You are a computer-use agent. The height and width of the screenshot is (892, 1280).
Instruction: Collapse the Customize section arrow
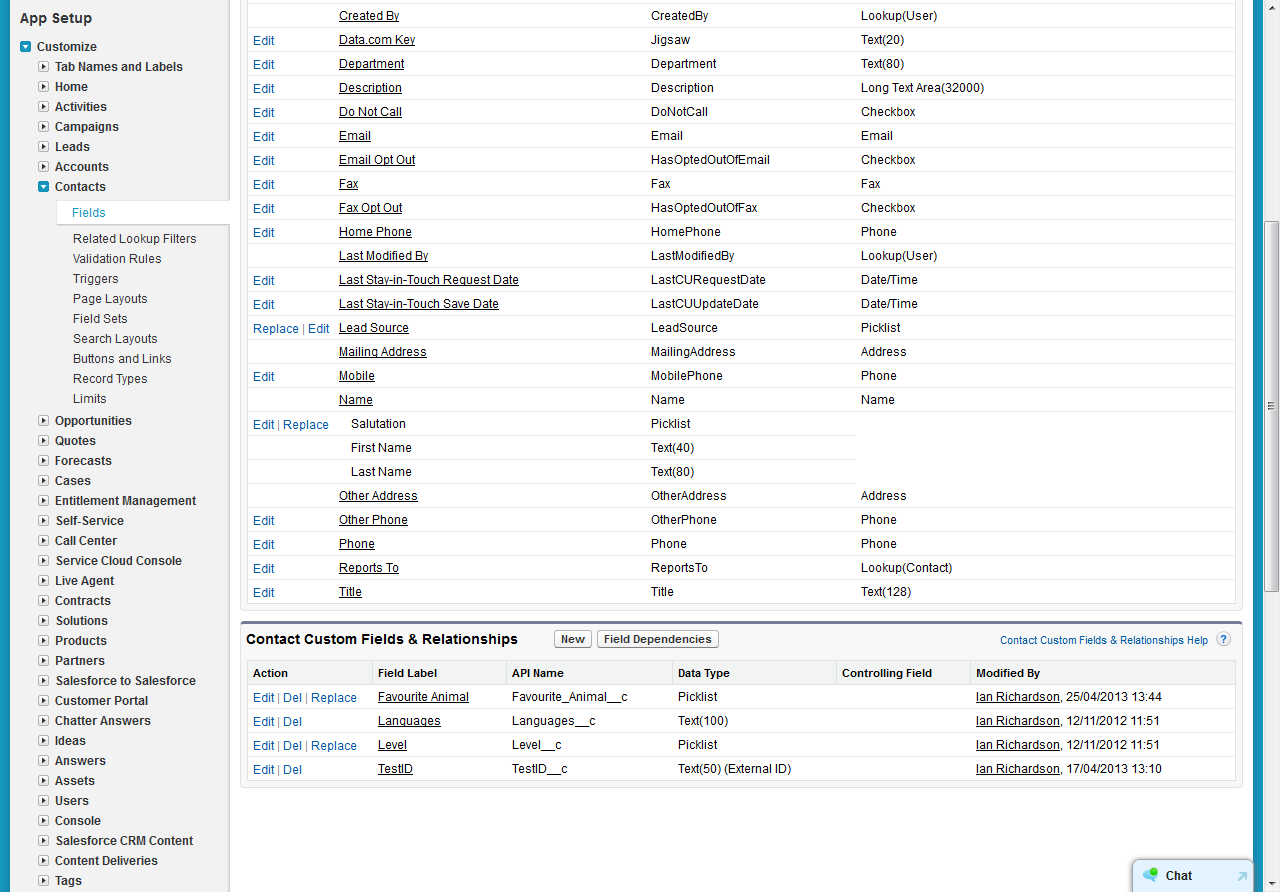click(x=25, y=47)
